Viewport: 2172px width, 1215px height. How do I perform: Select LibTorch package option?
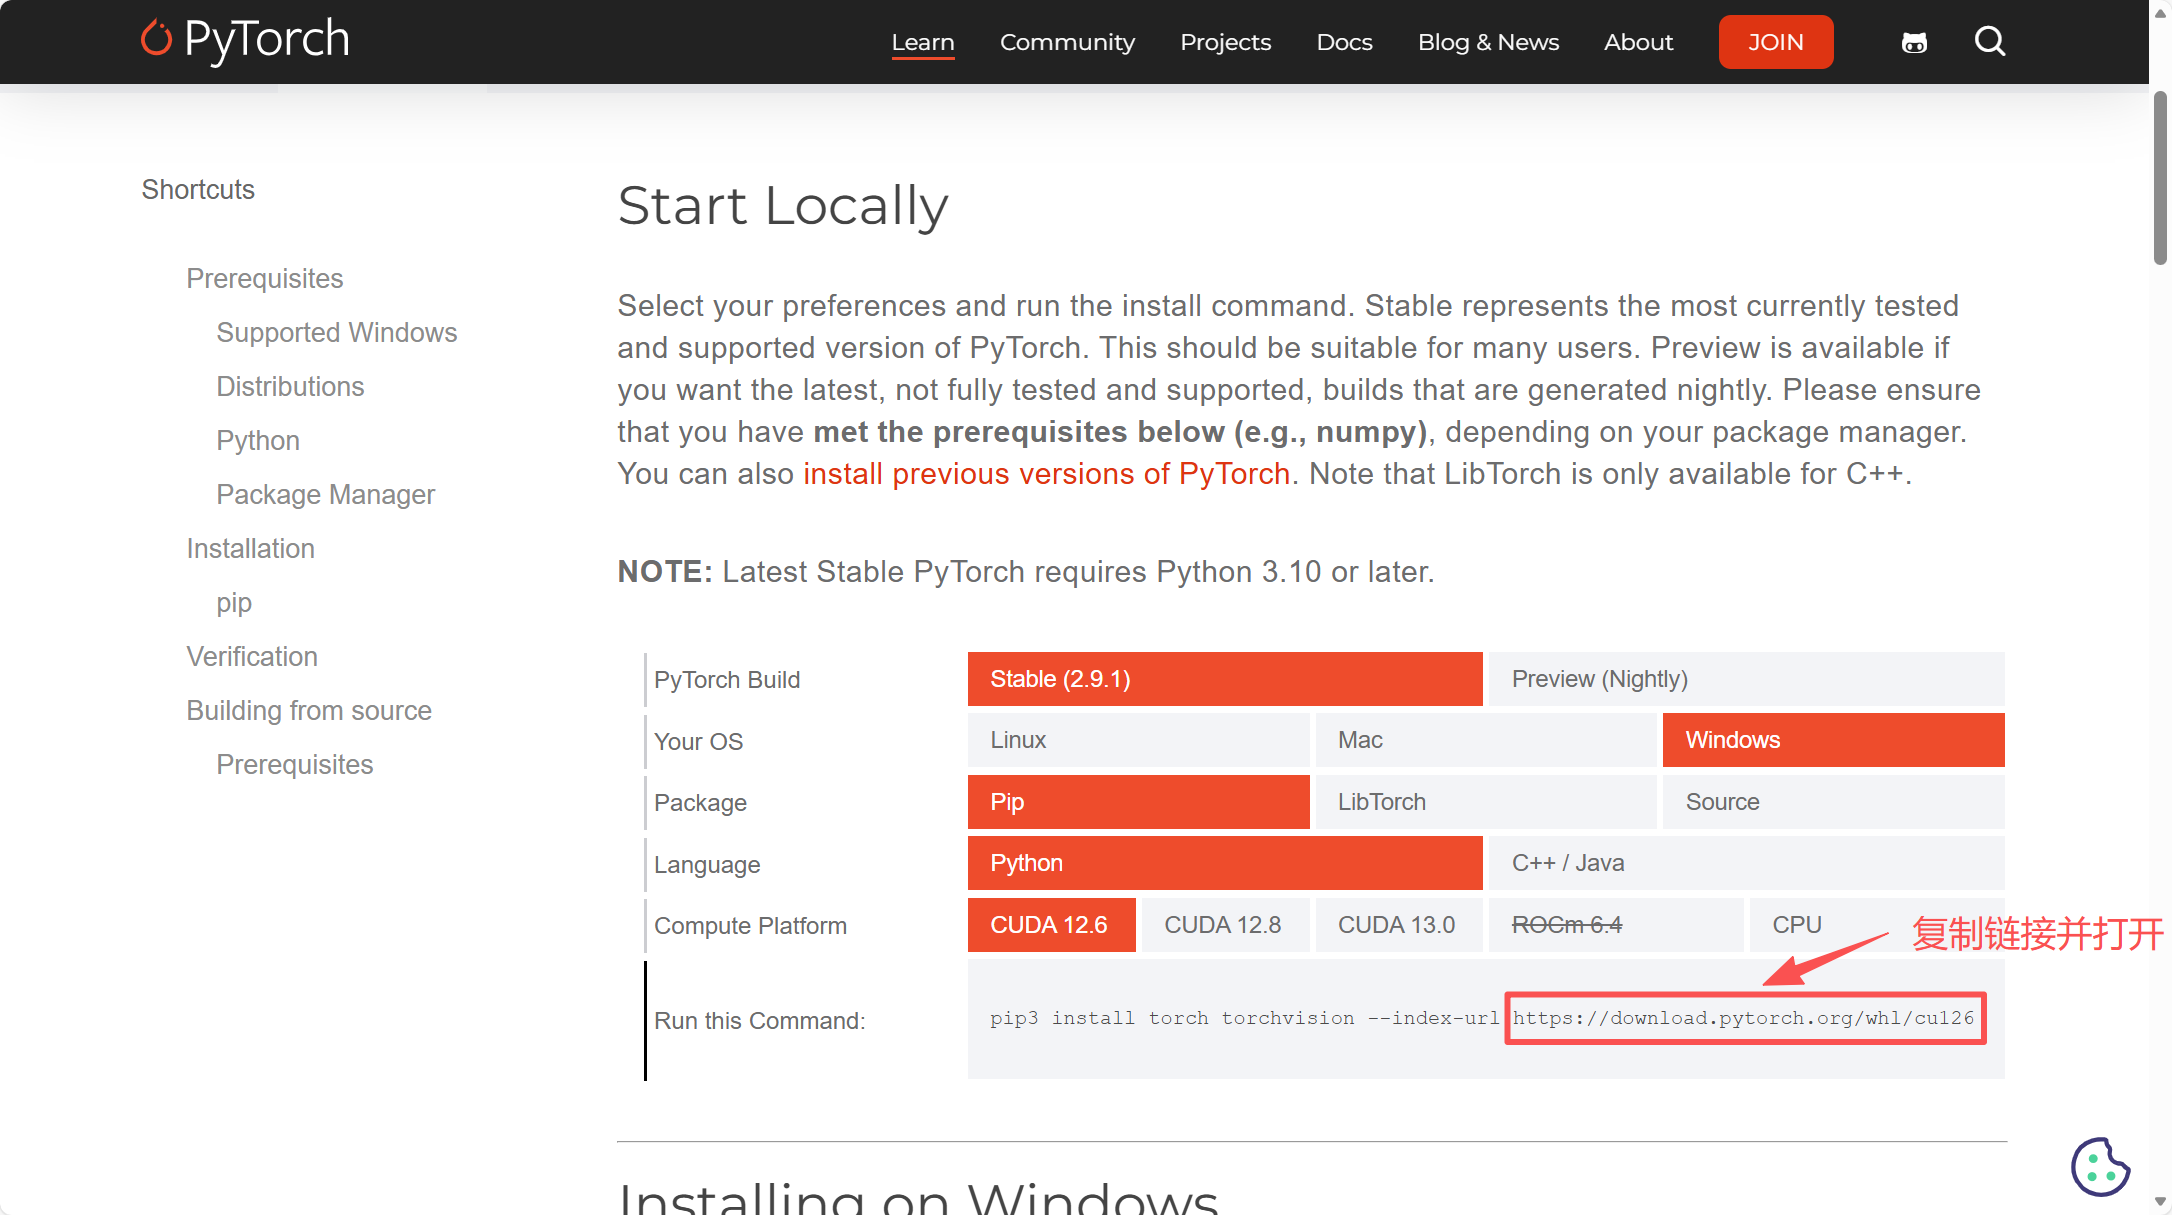pyautogui.click(x=1485, y=802)
